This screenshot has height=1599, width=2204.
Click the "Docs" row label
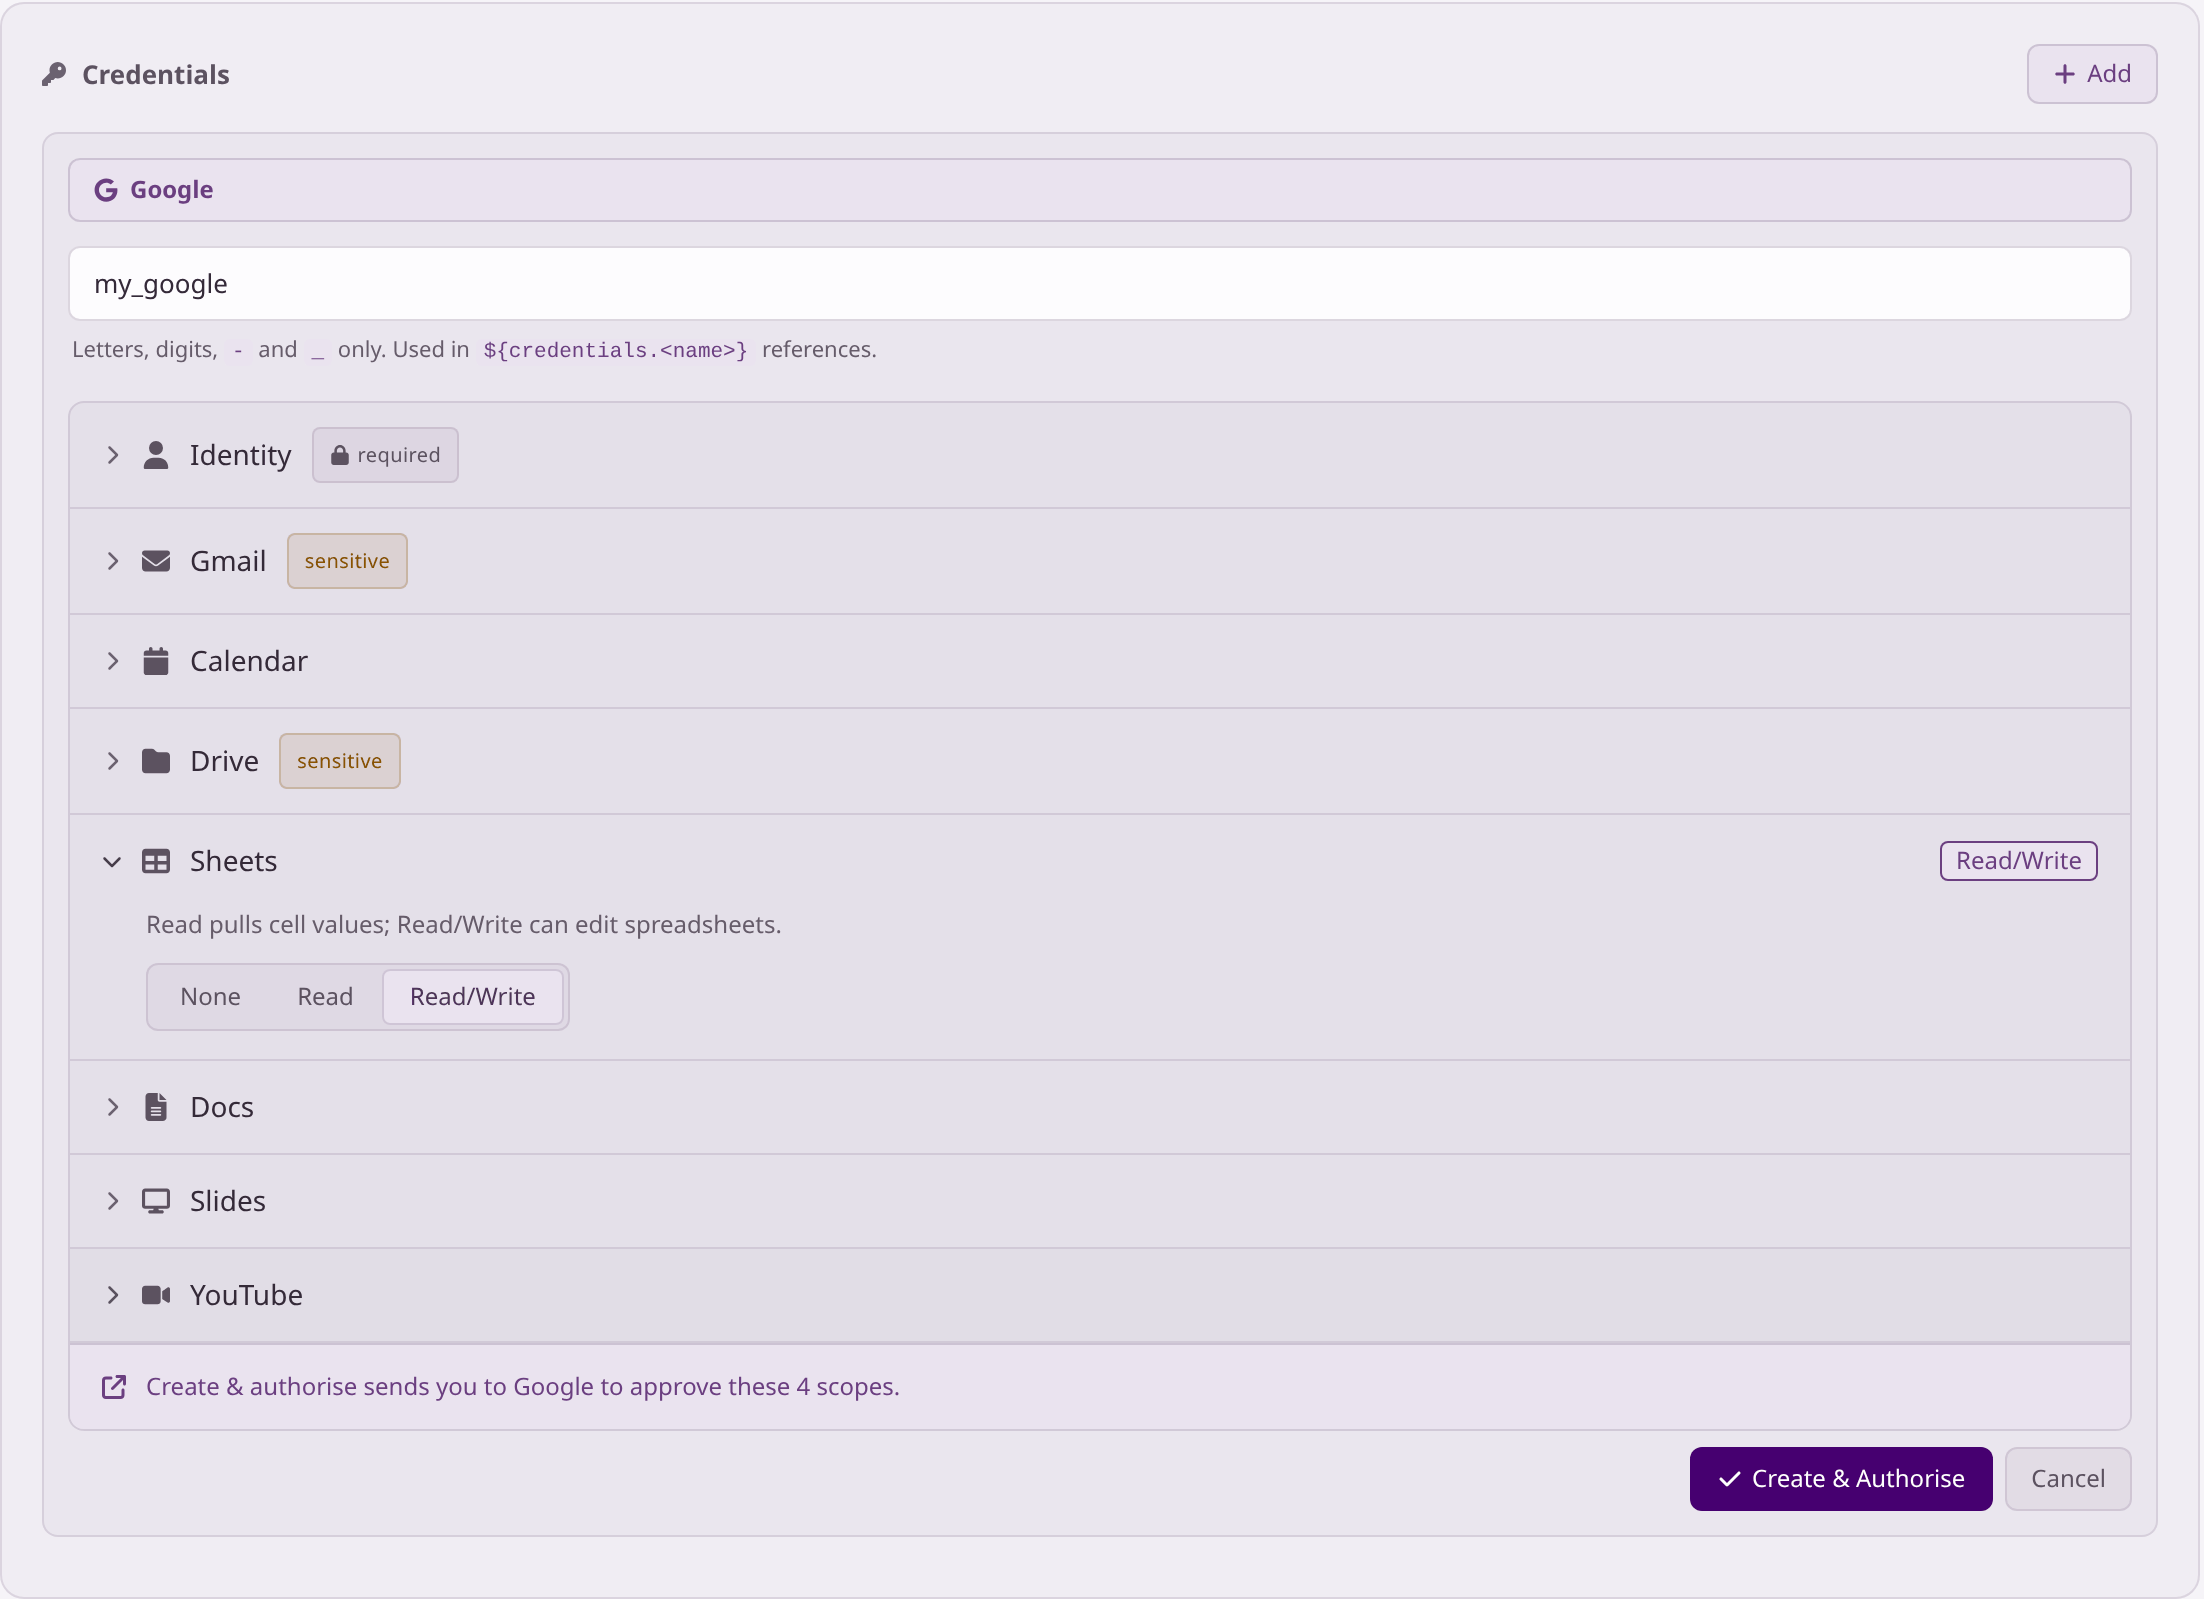coord(222,1107)
